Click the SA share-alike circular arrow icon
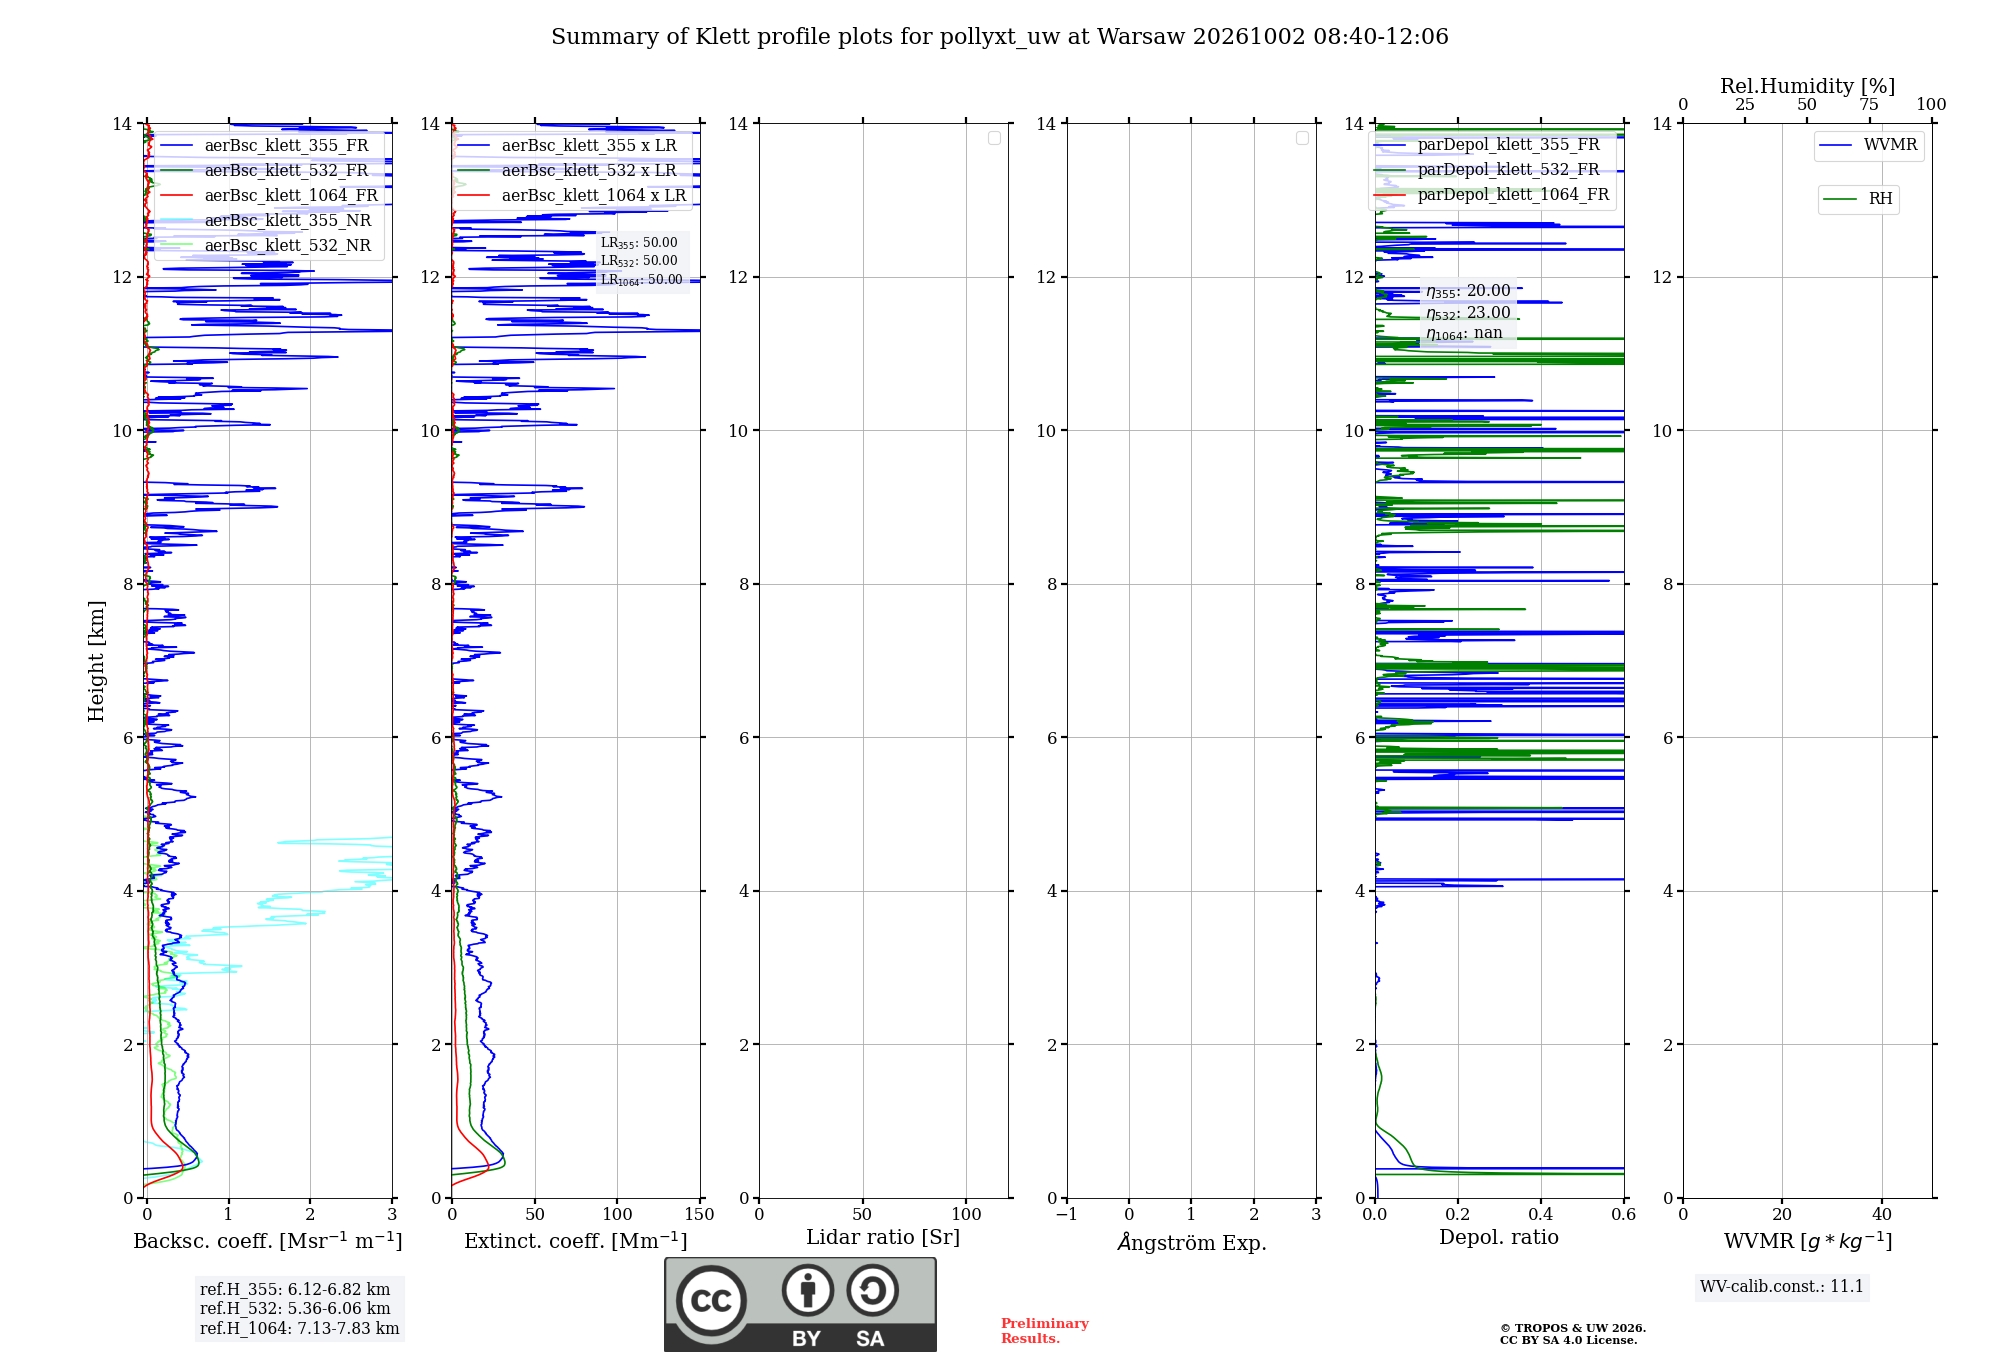2000x1360 pixels. click(x=872, y=1290)
